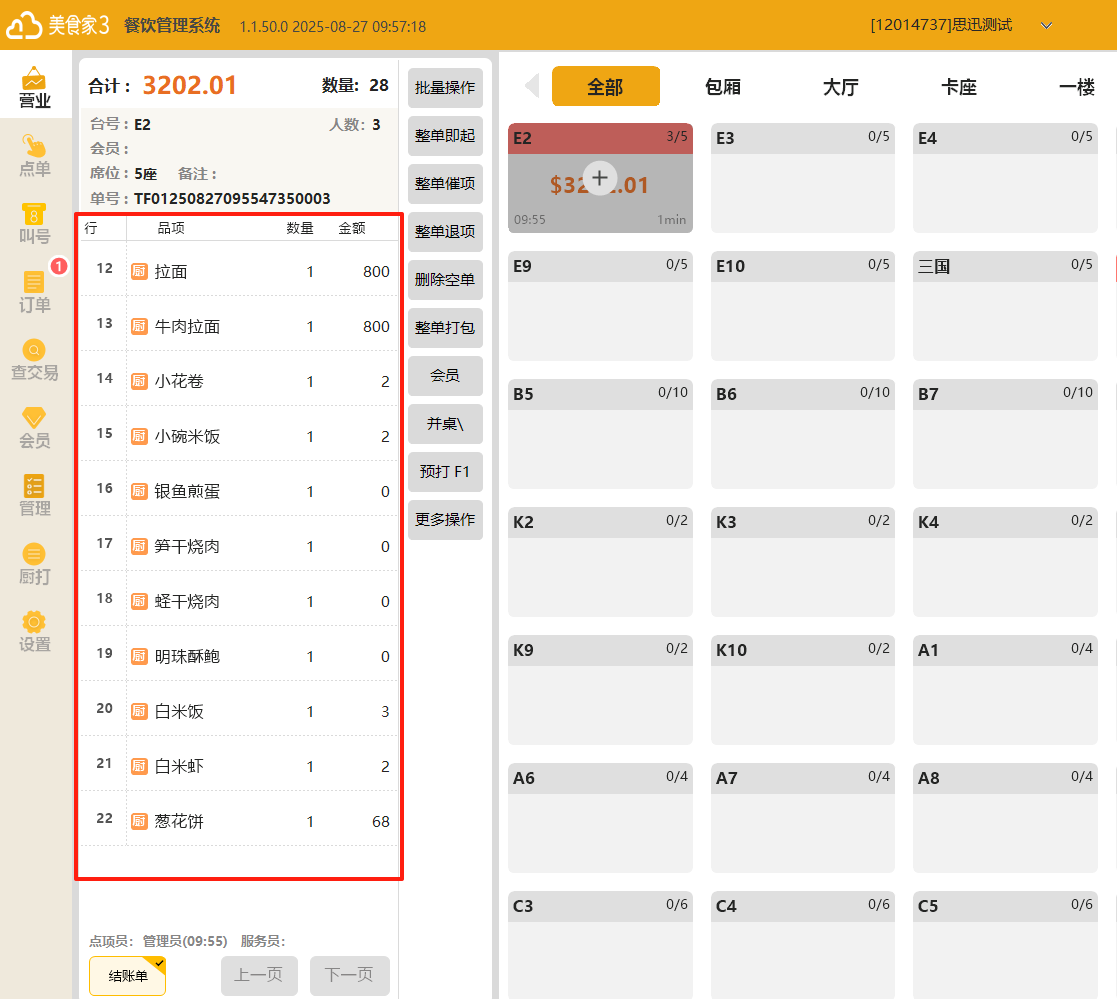Open the 叫号 queue calling icon
Viewport: 1117px width, 999px height.
click(35, 224)
